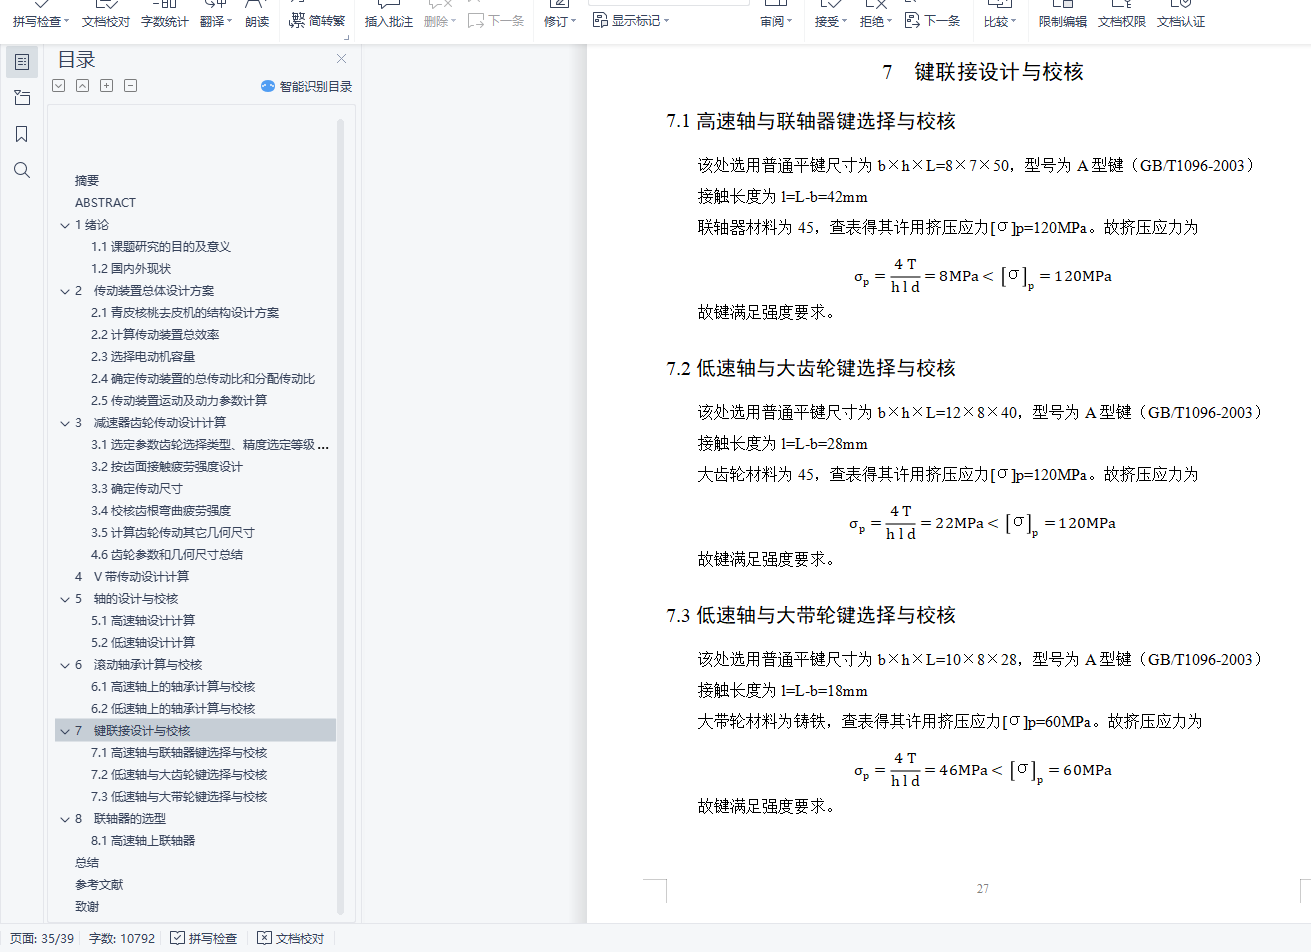
Task: Collapse the '8 联轴器的选型' outline section
Action: click(65, 819)
